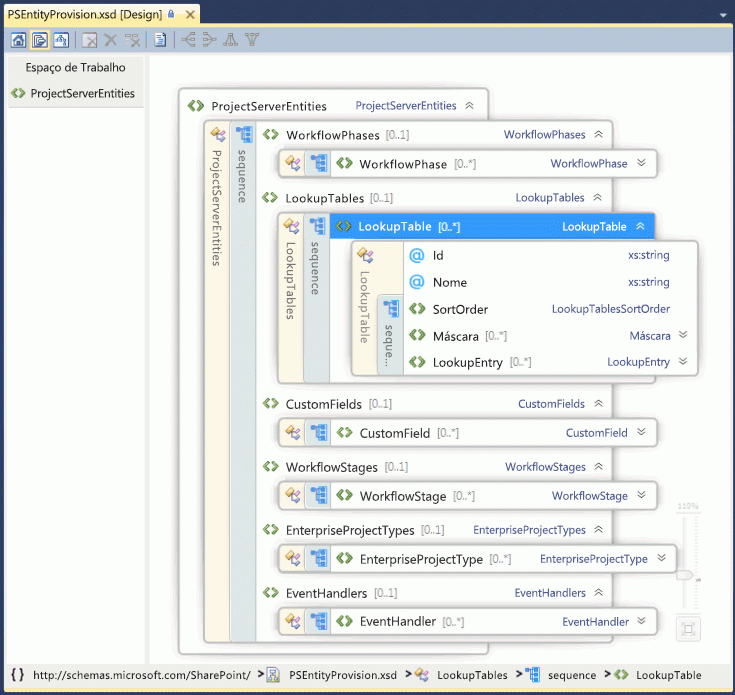Expand the CustomField element chevron
Viewport: 735px width, 695px height.
pos(642,433)
